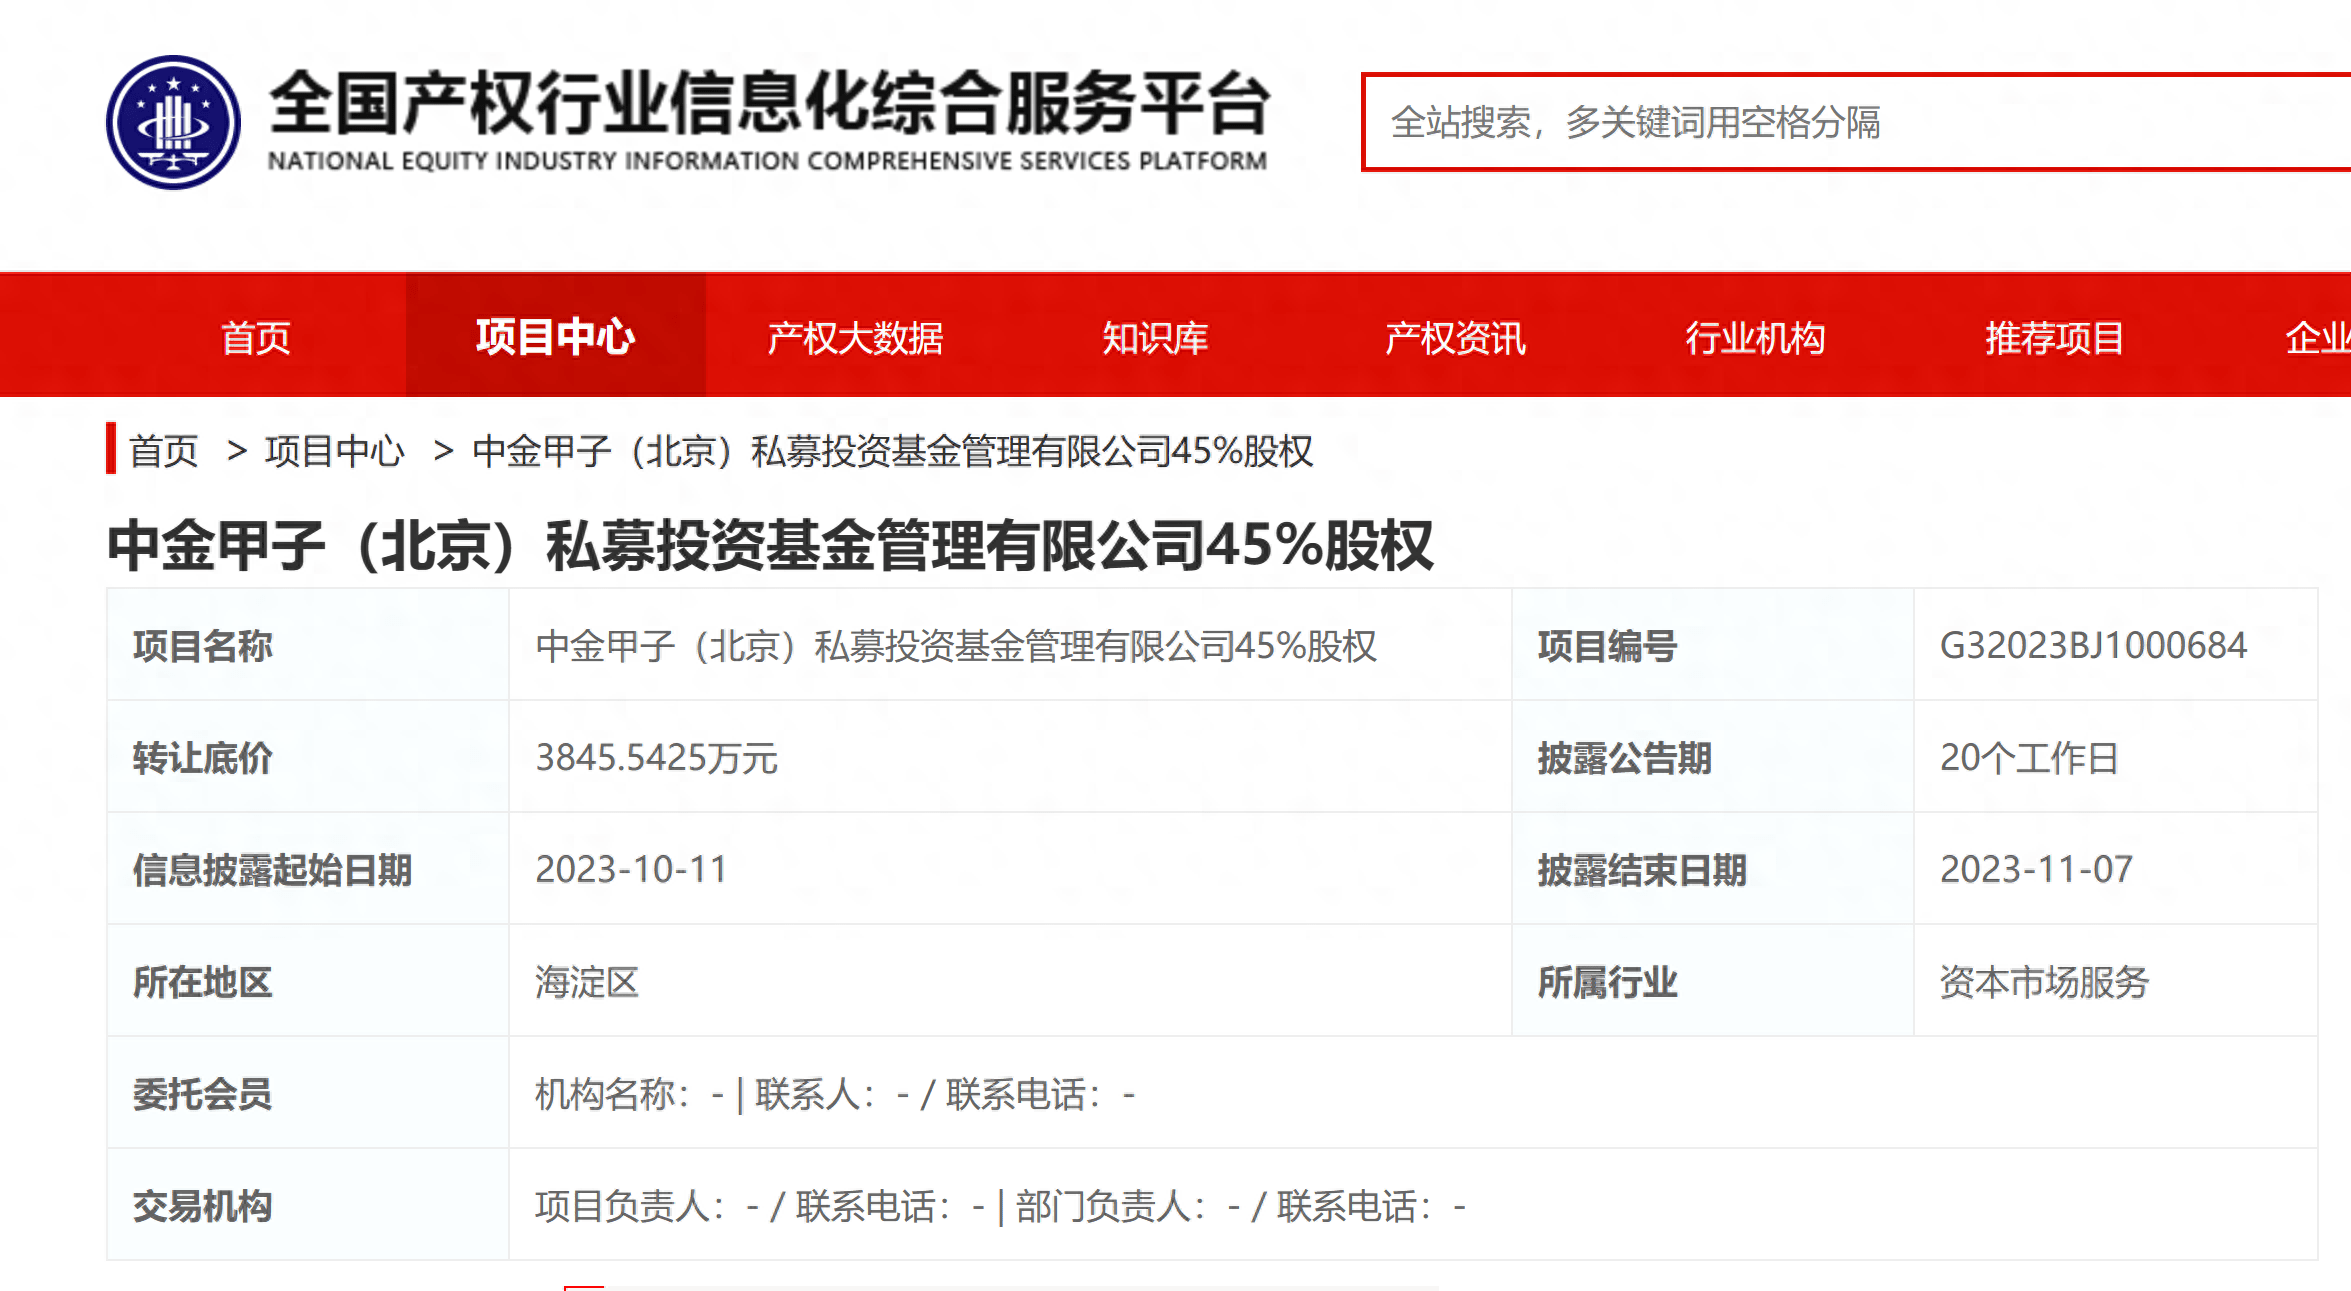
Task: Open the 产权资讯 navigation item
Action: point(1455,338)
